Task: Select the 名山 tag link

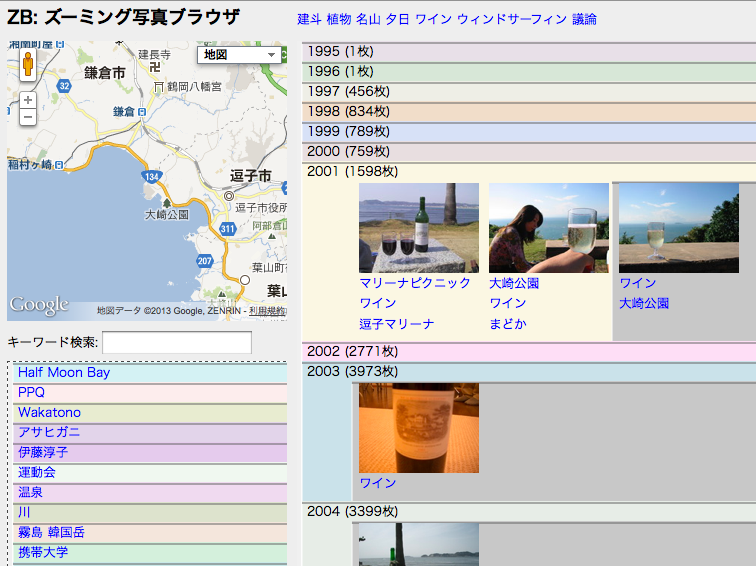Action: 368,19
